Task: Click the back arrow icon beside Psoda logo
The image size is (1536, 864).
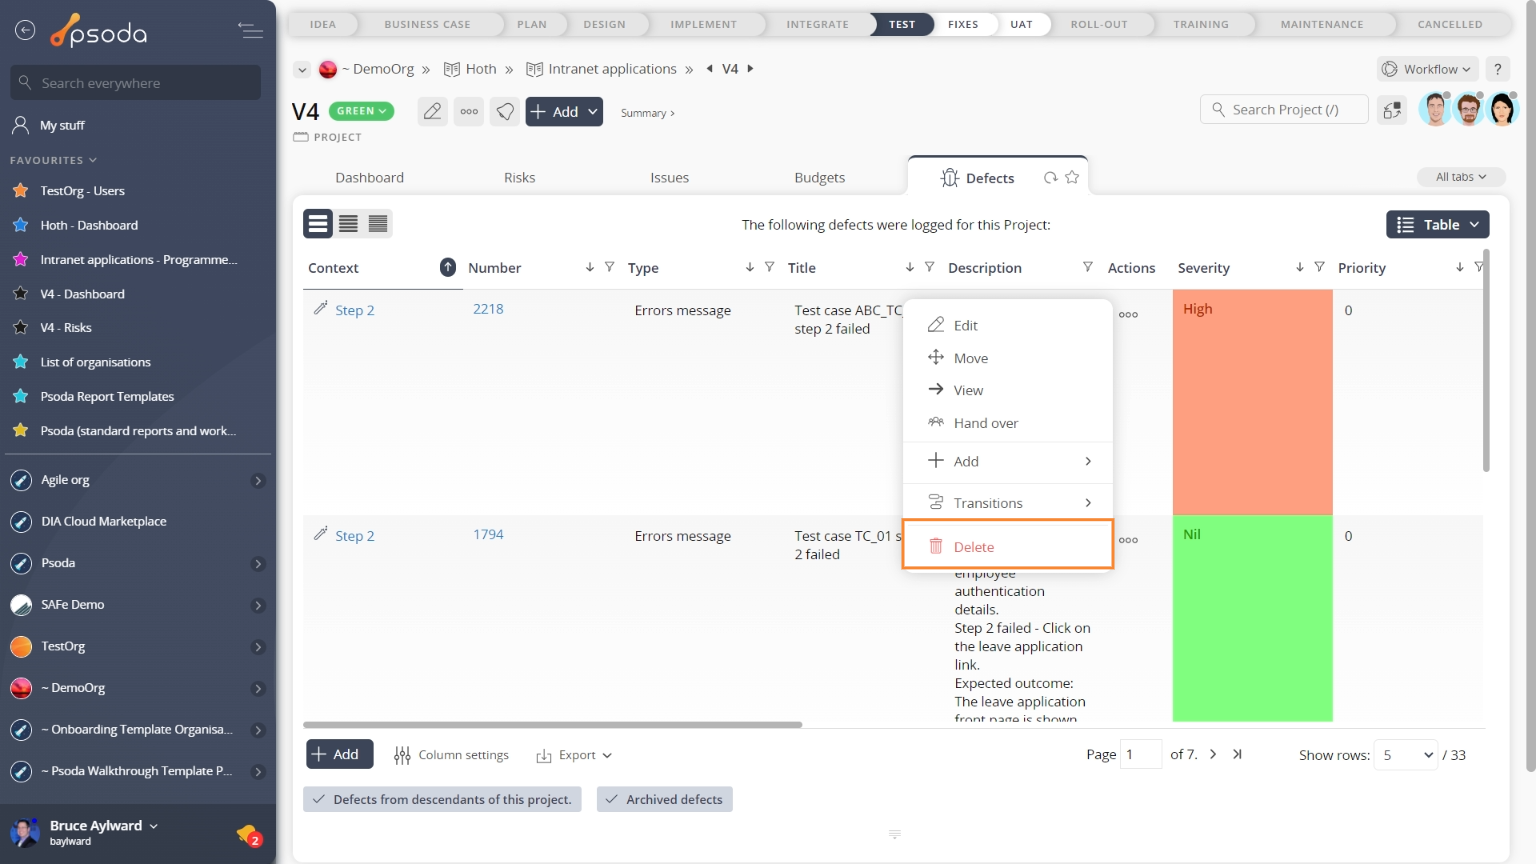Action: click(25, 30)
